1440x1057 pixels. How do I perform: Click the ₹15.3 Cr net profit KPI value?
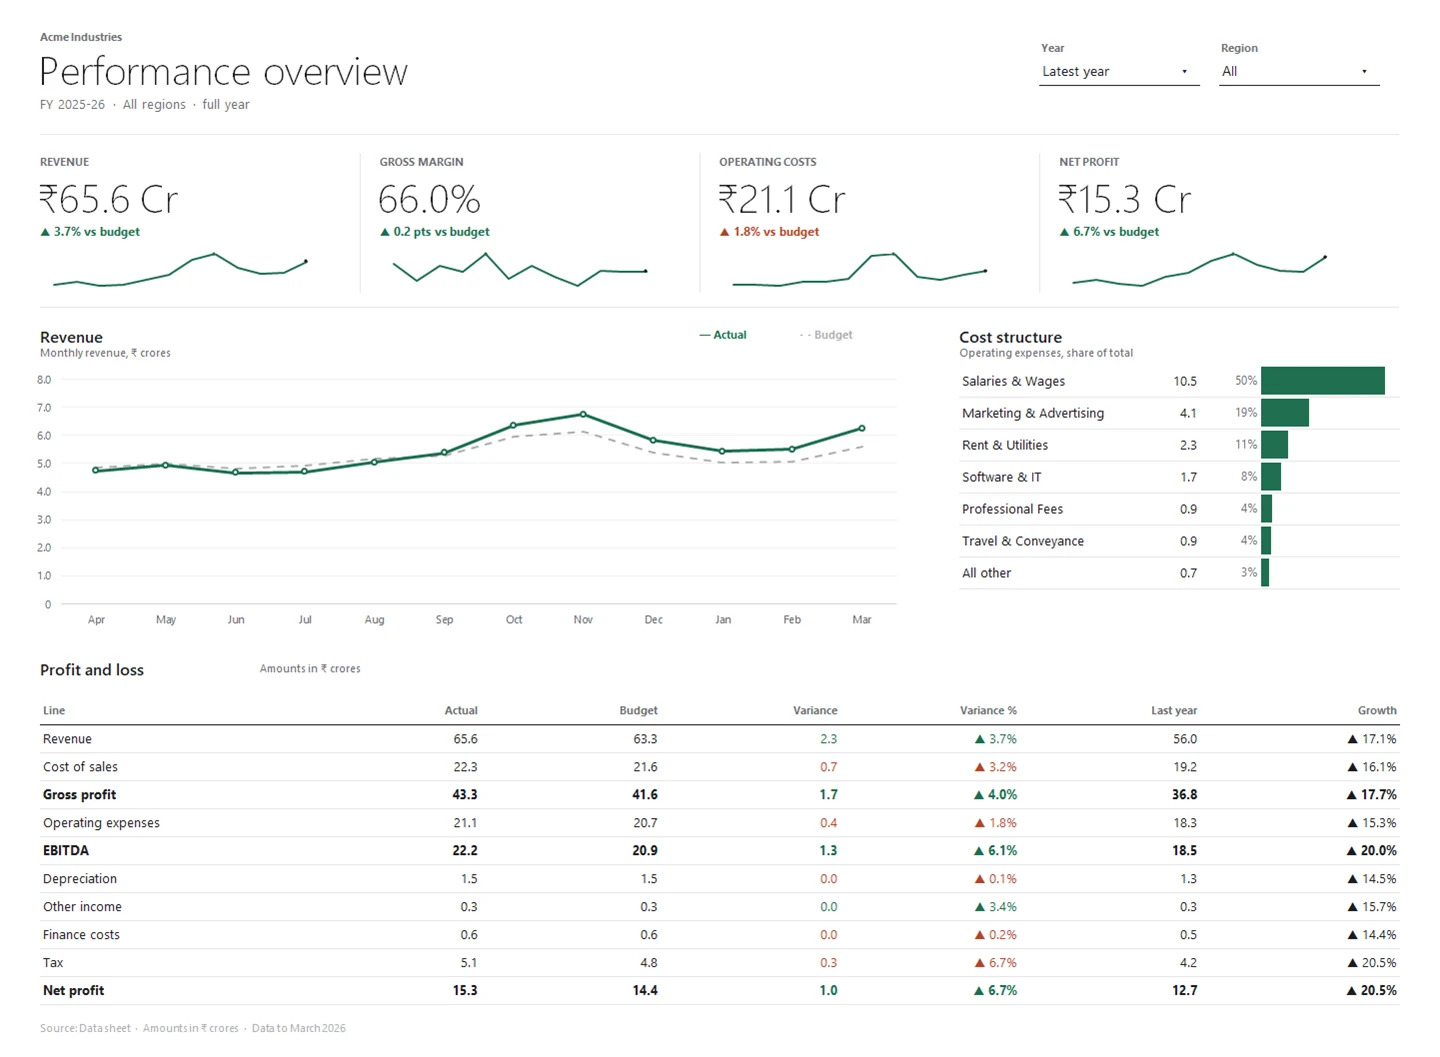point(1125,200)
